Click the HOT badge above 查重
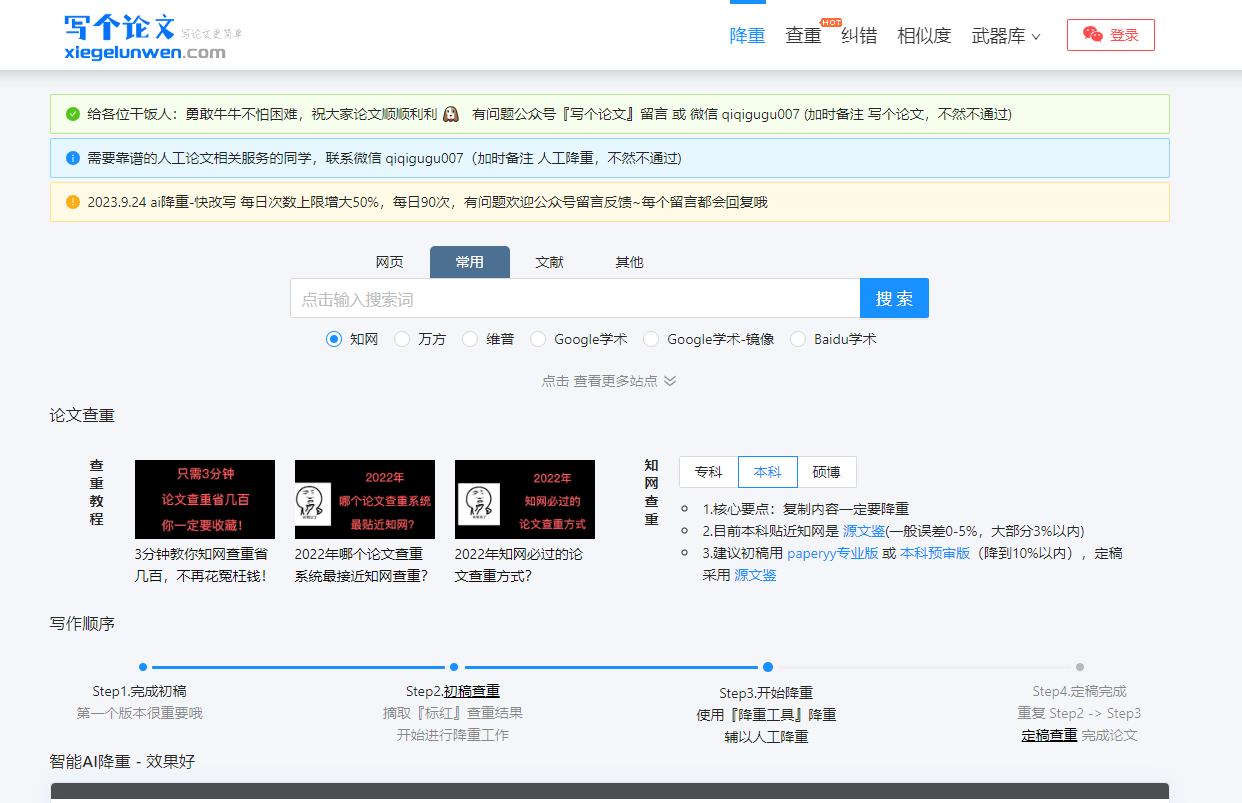The image size is (1242, 803). [830, 22]
